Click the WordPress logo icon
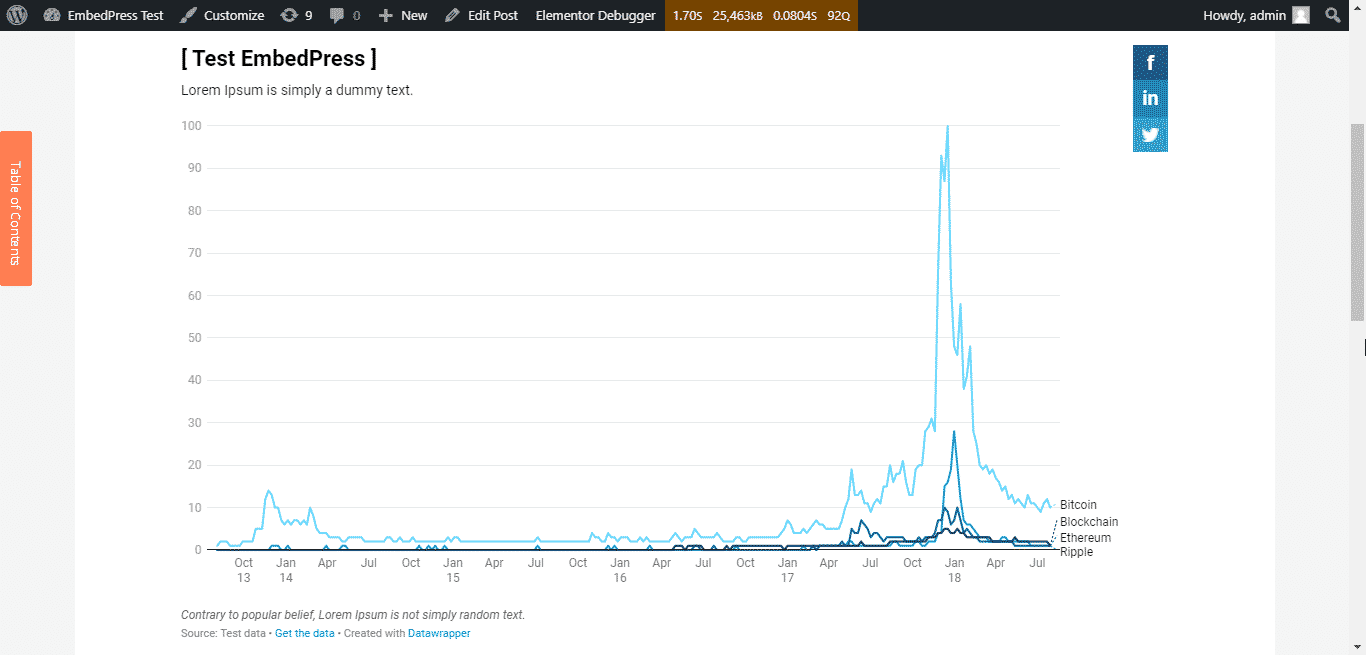This screenshot has width=1366, height=655. [17, 15]
